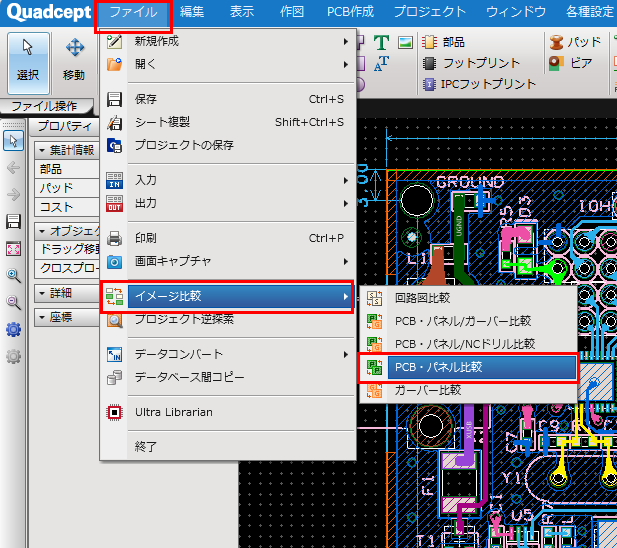Click シート複製 menu entry
This screenshot has width=617, height=548.
pos(228,122)
